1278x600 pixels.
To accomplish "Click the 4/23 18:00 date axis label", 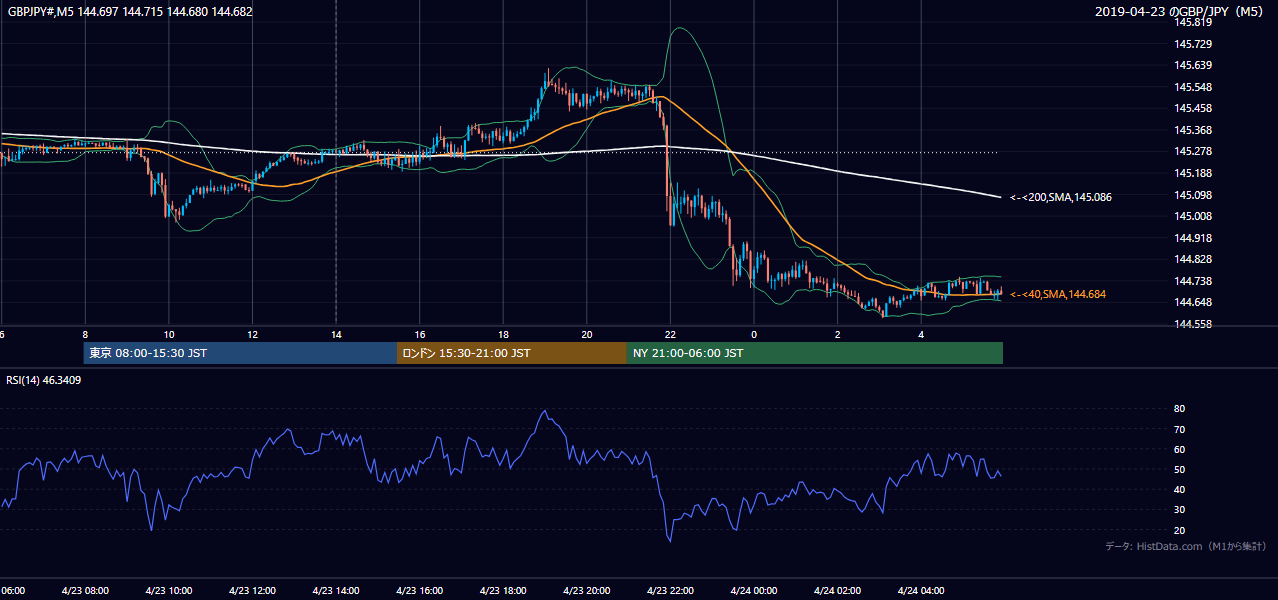I will click(503, 591).
